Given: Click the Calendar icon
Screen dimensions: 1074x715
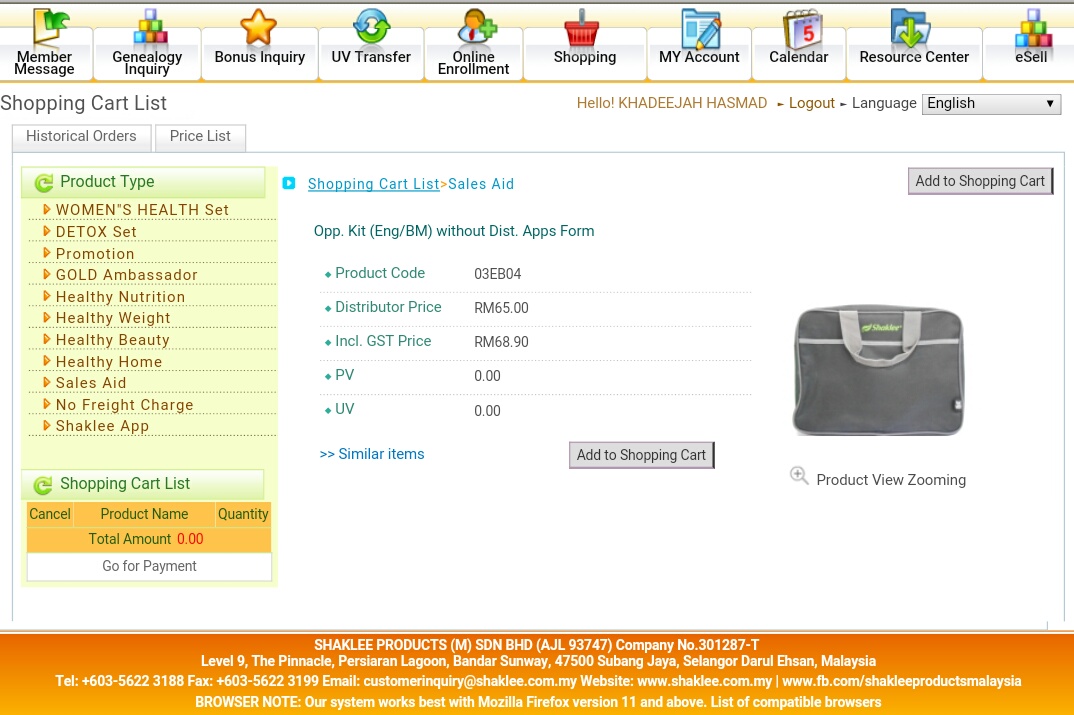Looking at the screenshot, I should pyautogui.click(x=802, y=28).
